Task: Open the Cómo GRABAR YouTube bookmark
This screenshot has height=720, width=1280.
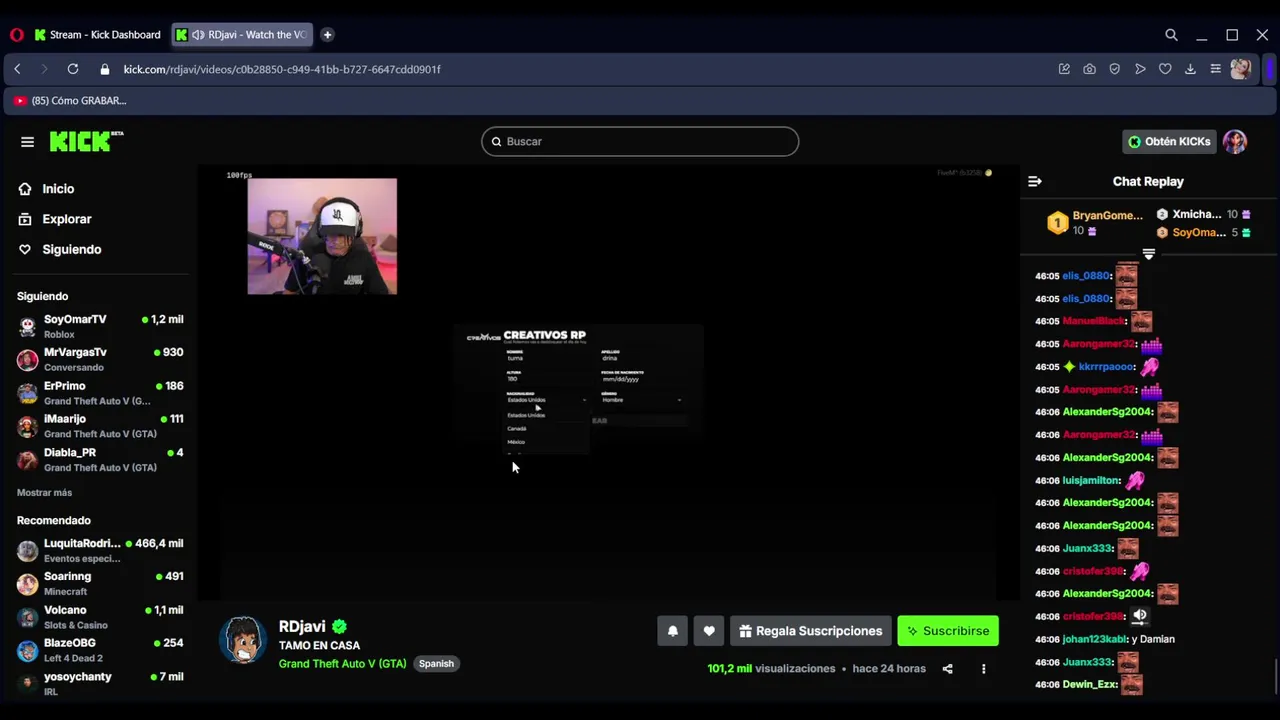Action: click(x=70, y=101)
